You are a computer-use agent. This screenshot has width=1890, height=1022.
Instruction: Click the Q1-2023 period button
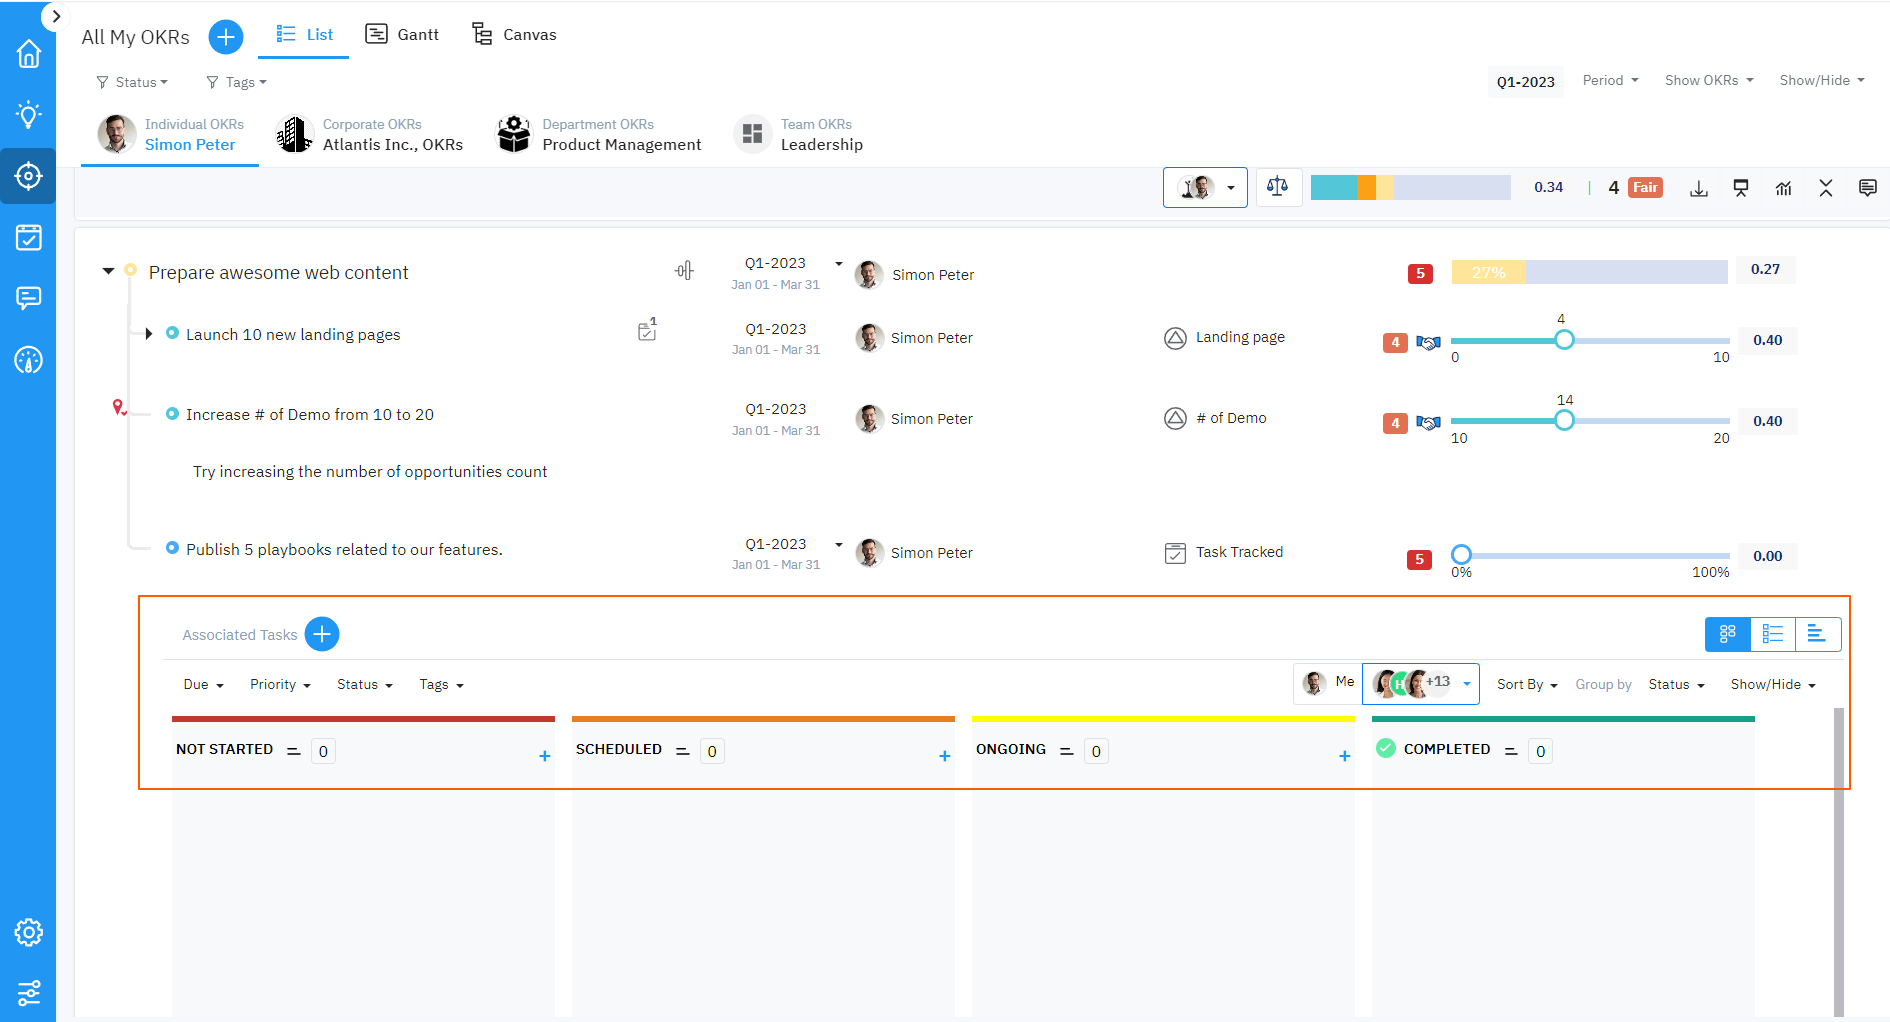click(x=1525, y=81)
